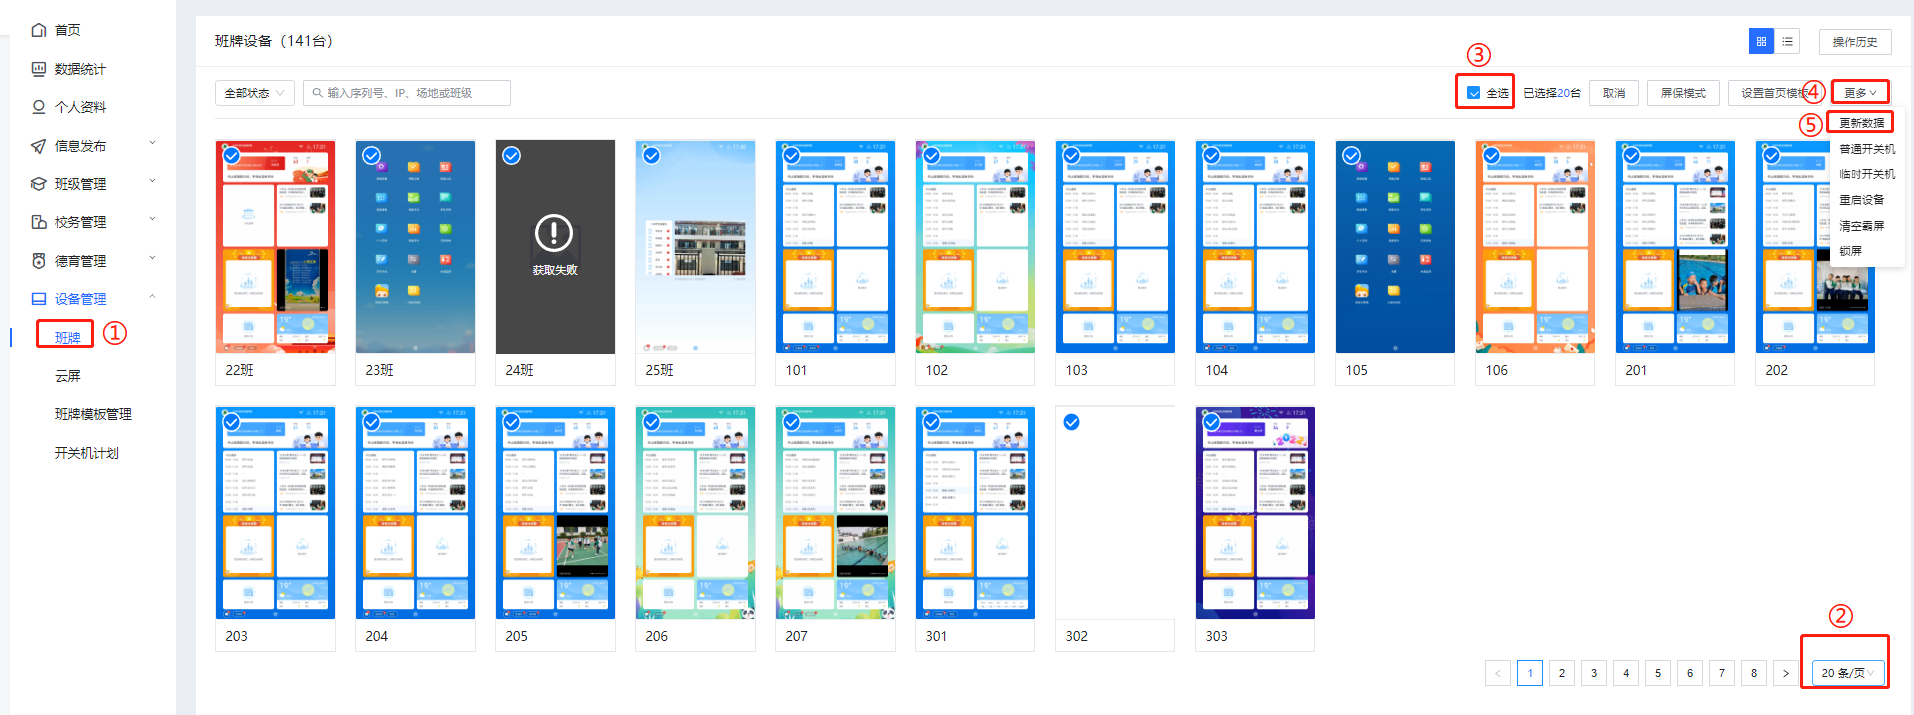Uncheck the 303 device card
Viewport: 1914px width, 715px height.
(x=1211, y=422)
